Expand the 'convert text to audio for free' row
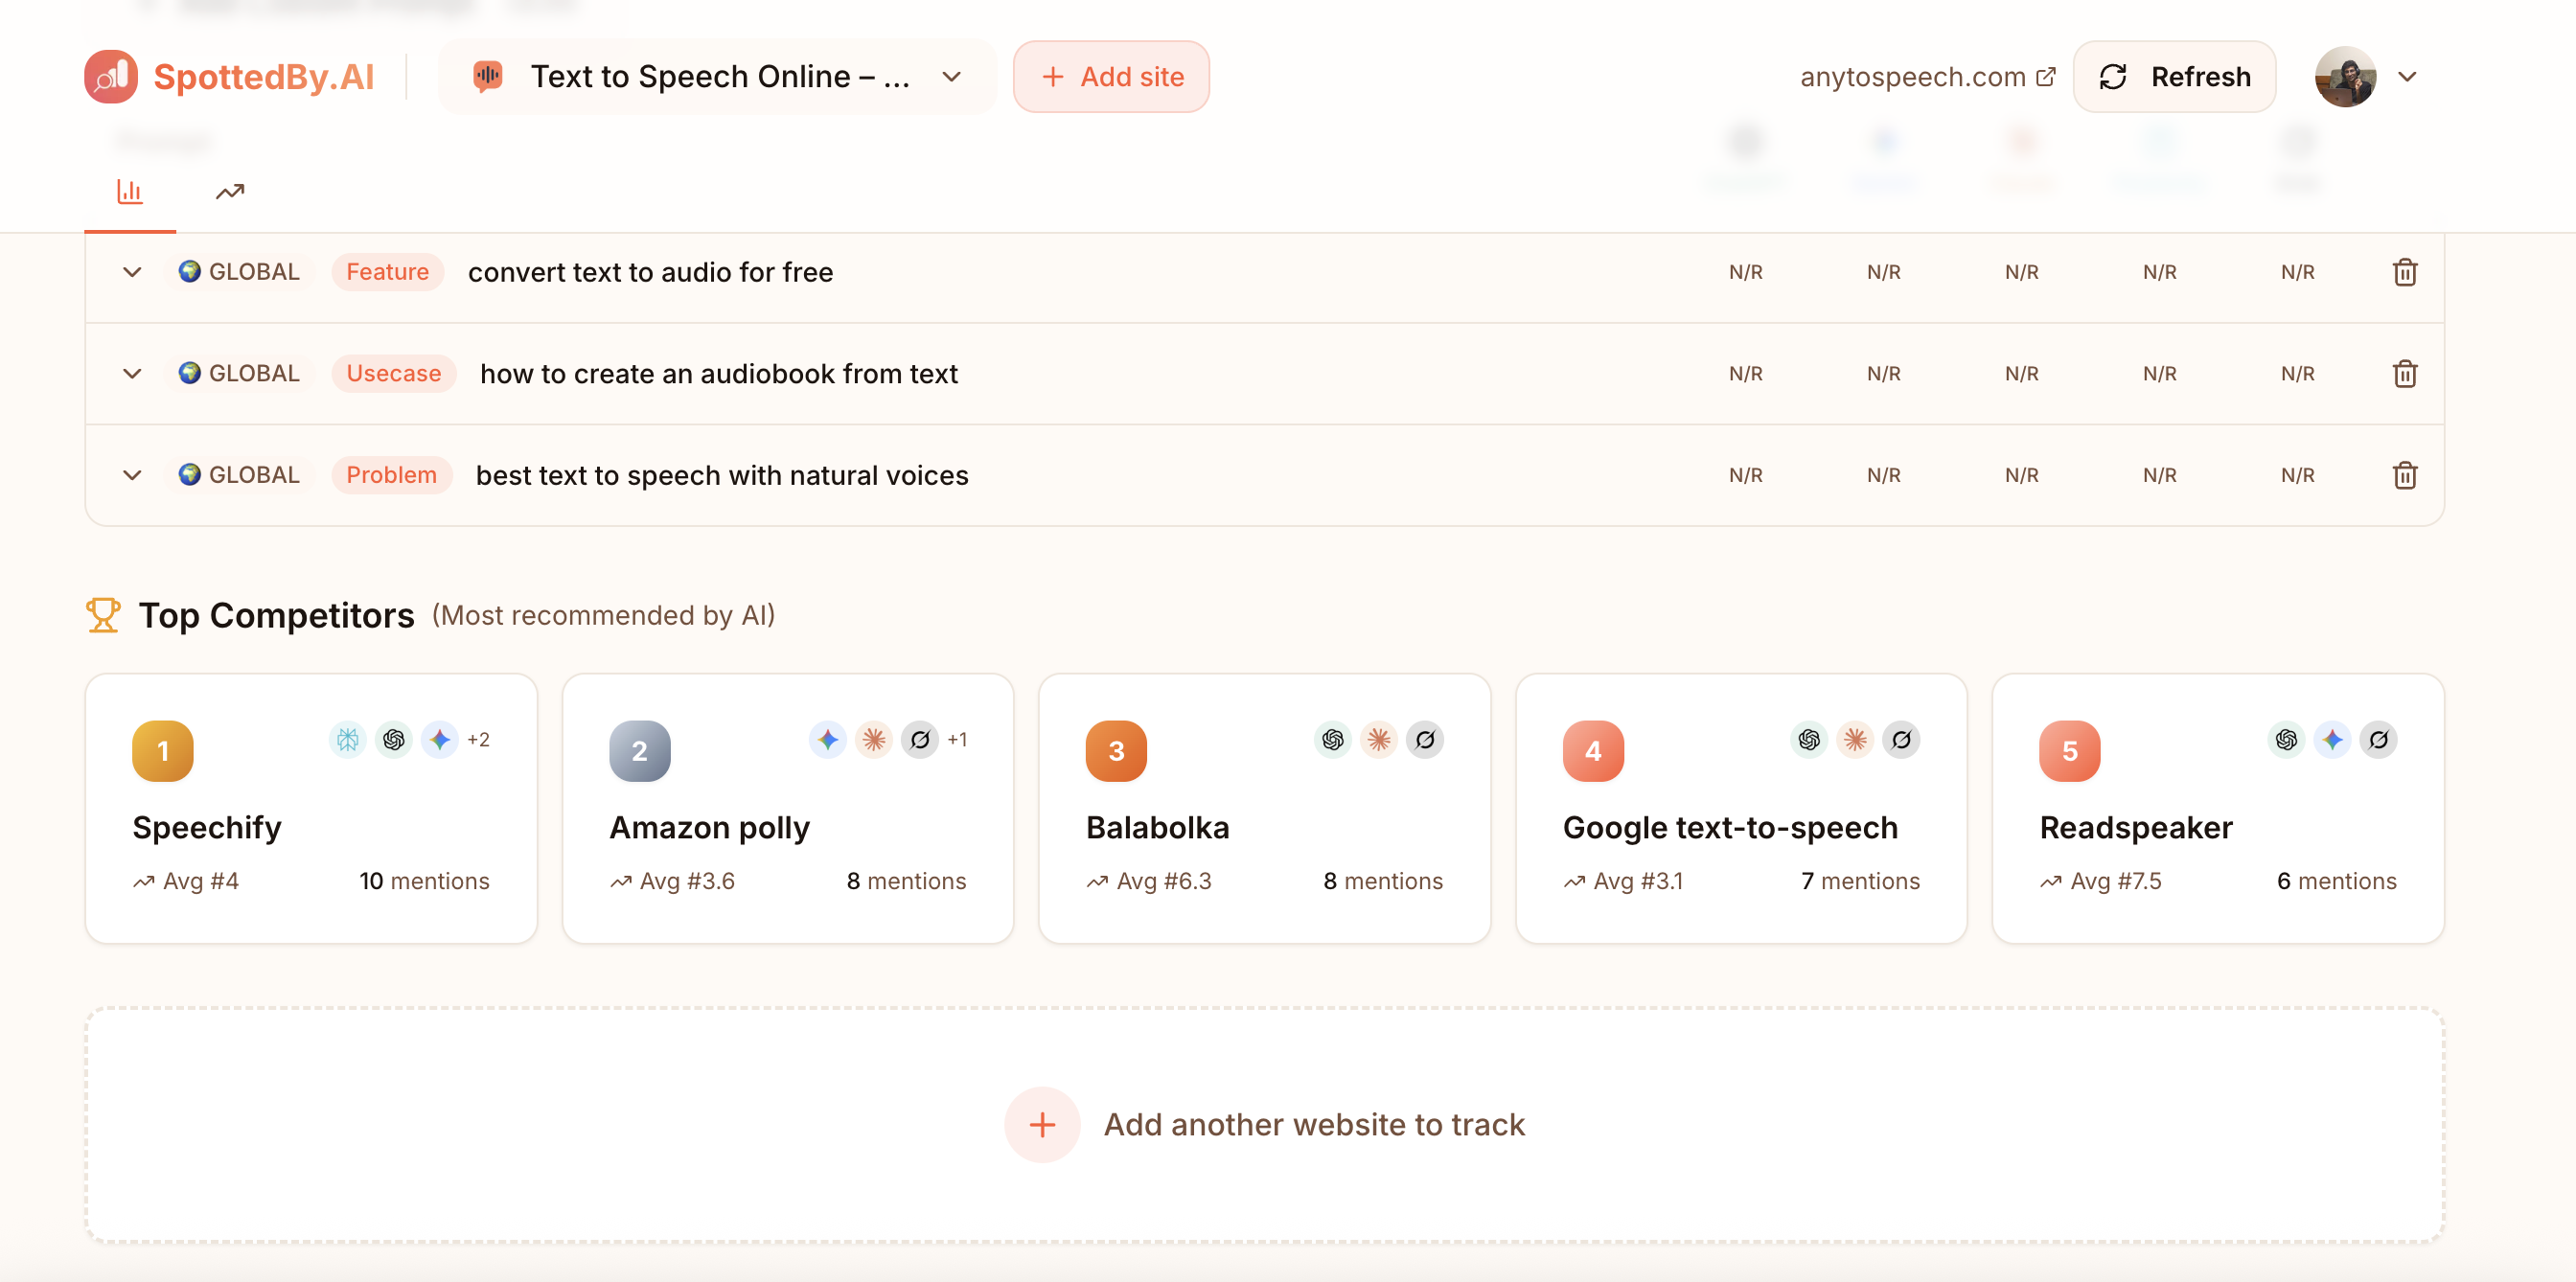The width and height of the screenshot is (2576, 1282). [132, 272]
